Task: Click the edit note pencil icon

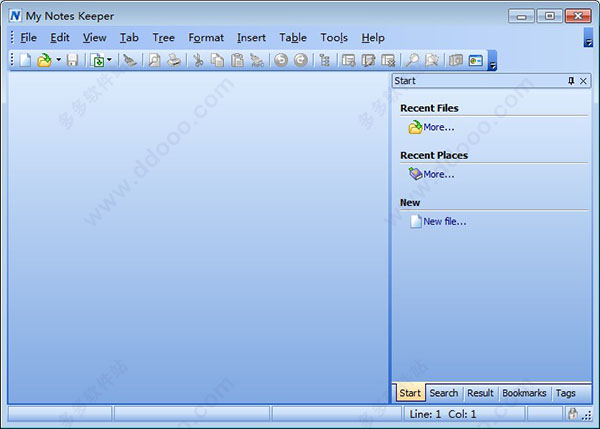Action: tap(368, 60)
